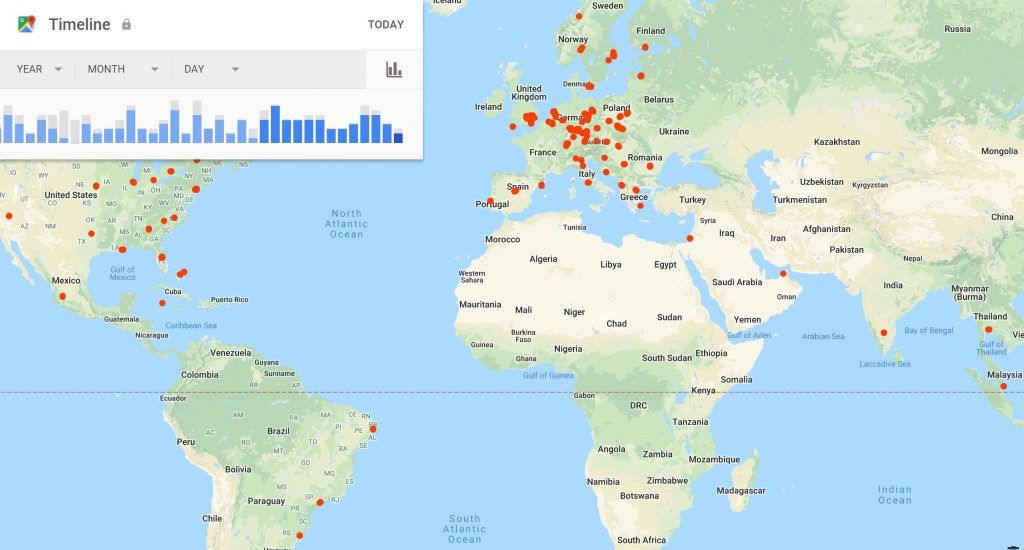Click the red dot in Texas near TX
1024x550 pixels.
(x=91, y=233)
